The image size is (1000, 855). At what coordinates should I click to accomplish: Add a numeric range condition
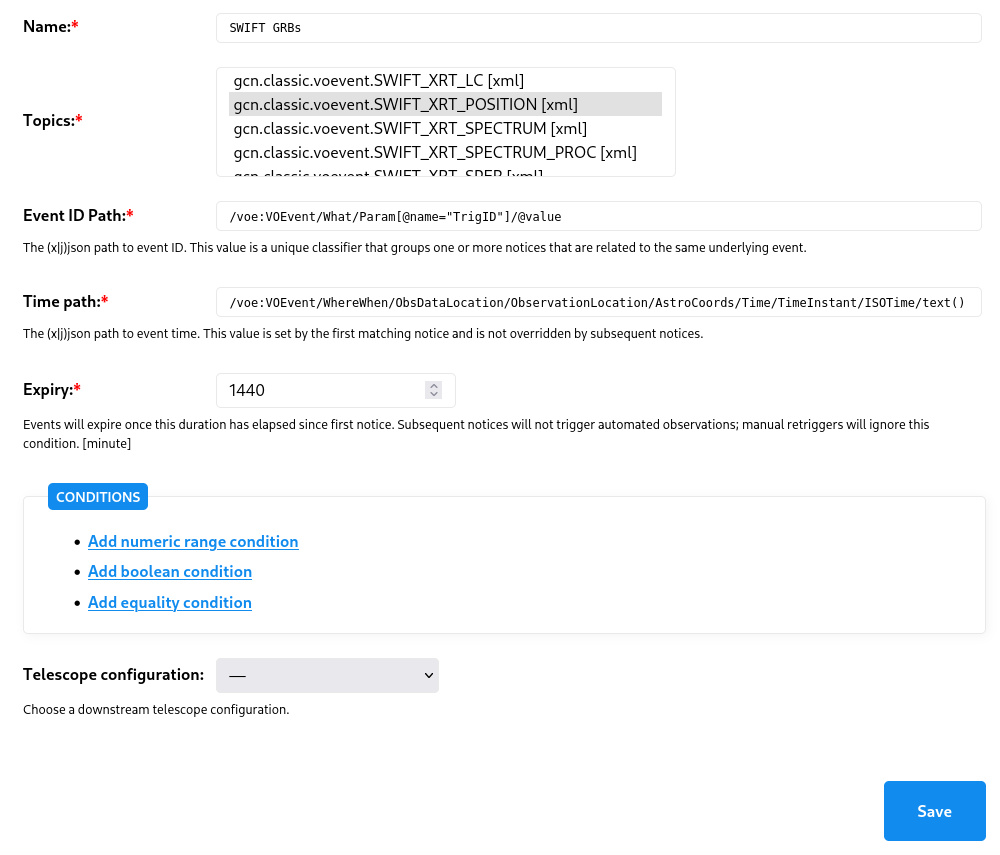193,541
